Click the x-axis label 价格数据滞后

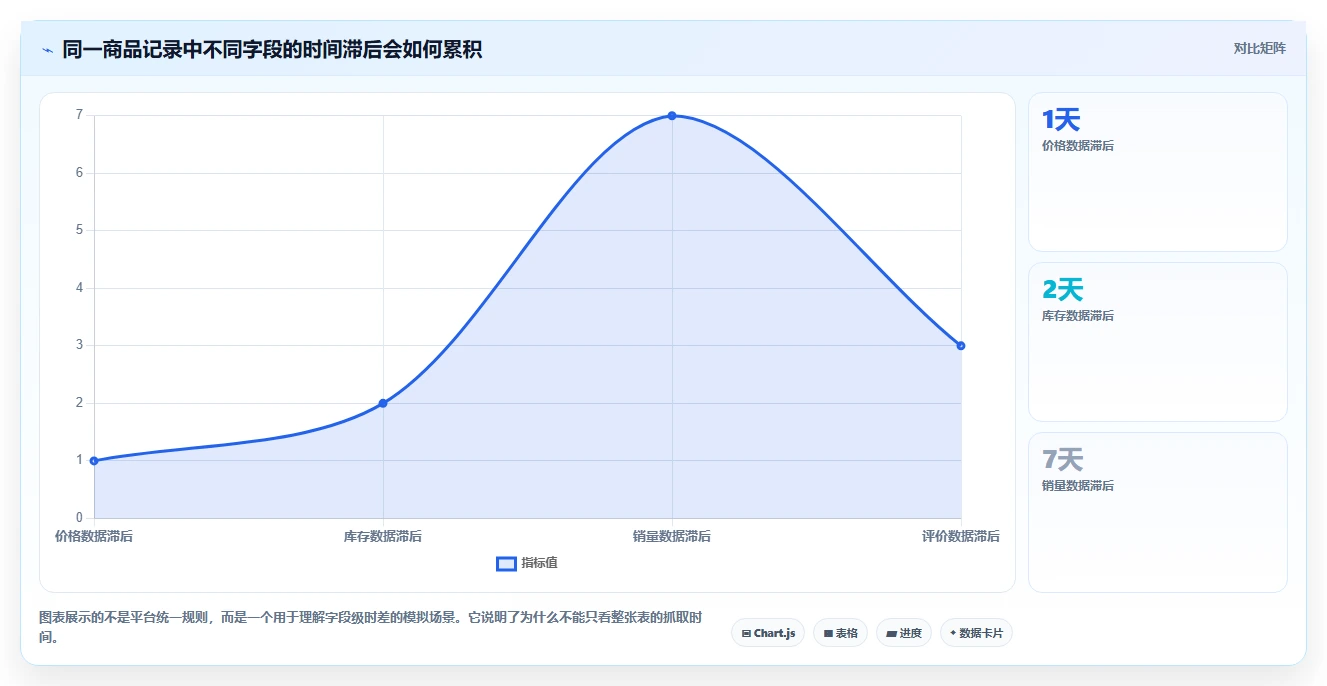pos(94,537)
